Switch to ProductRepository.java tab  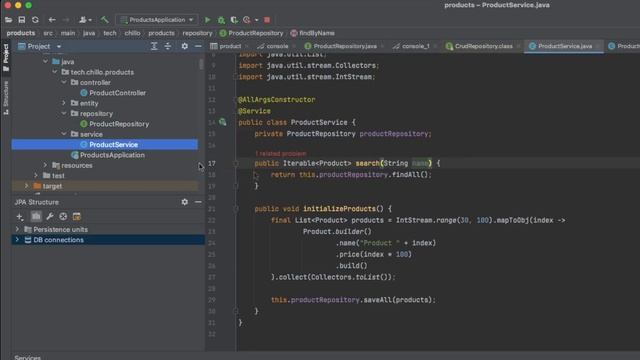(345, 46)
